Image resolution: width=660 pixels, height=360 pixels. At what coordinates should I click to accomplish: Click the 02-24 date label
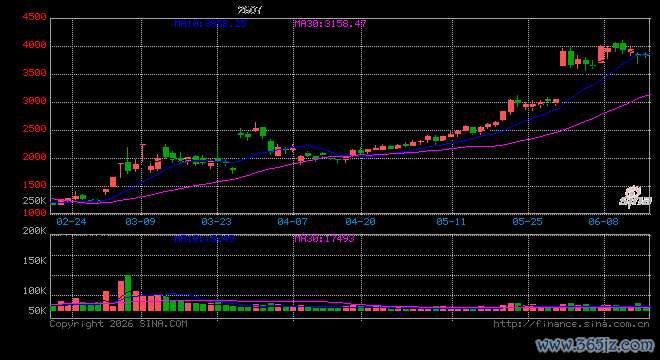coord(71,221)
